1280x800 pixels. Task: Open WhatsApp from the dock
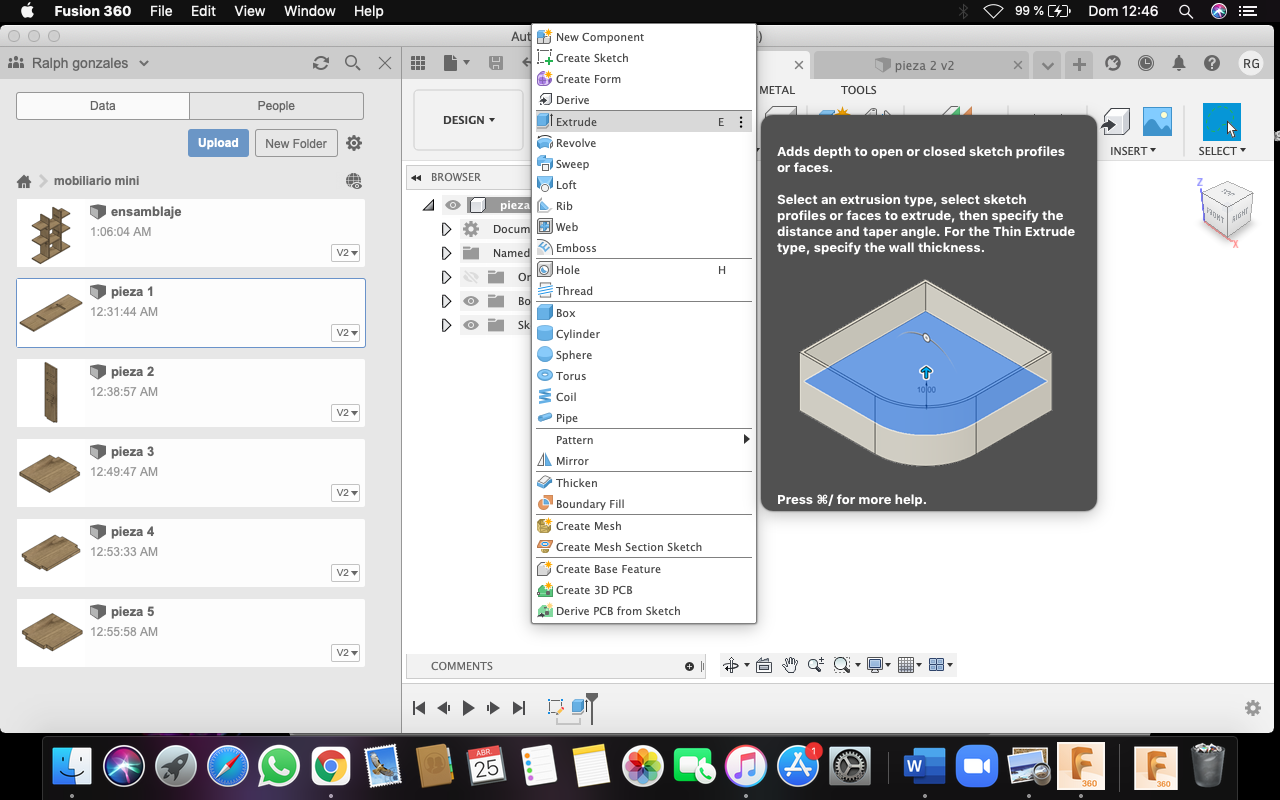click(x=278, y=767)
